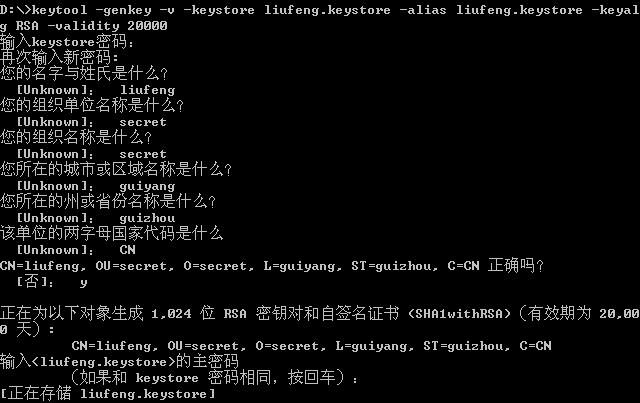This screenshot has width=640, height=403.
Task: Select the guizhou province answer
Action: (147, 218)
